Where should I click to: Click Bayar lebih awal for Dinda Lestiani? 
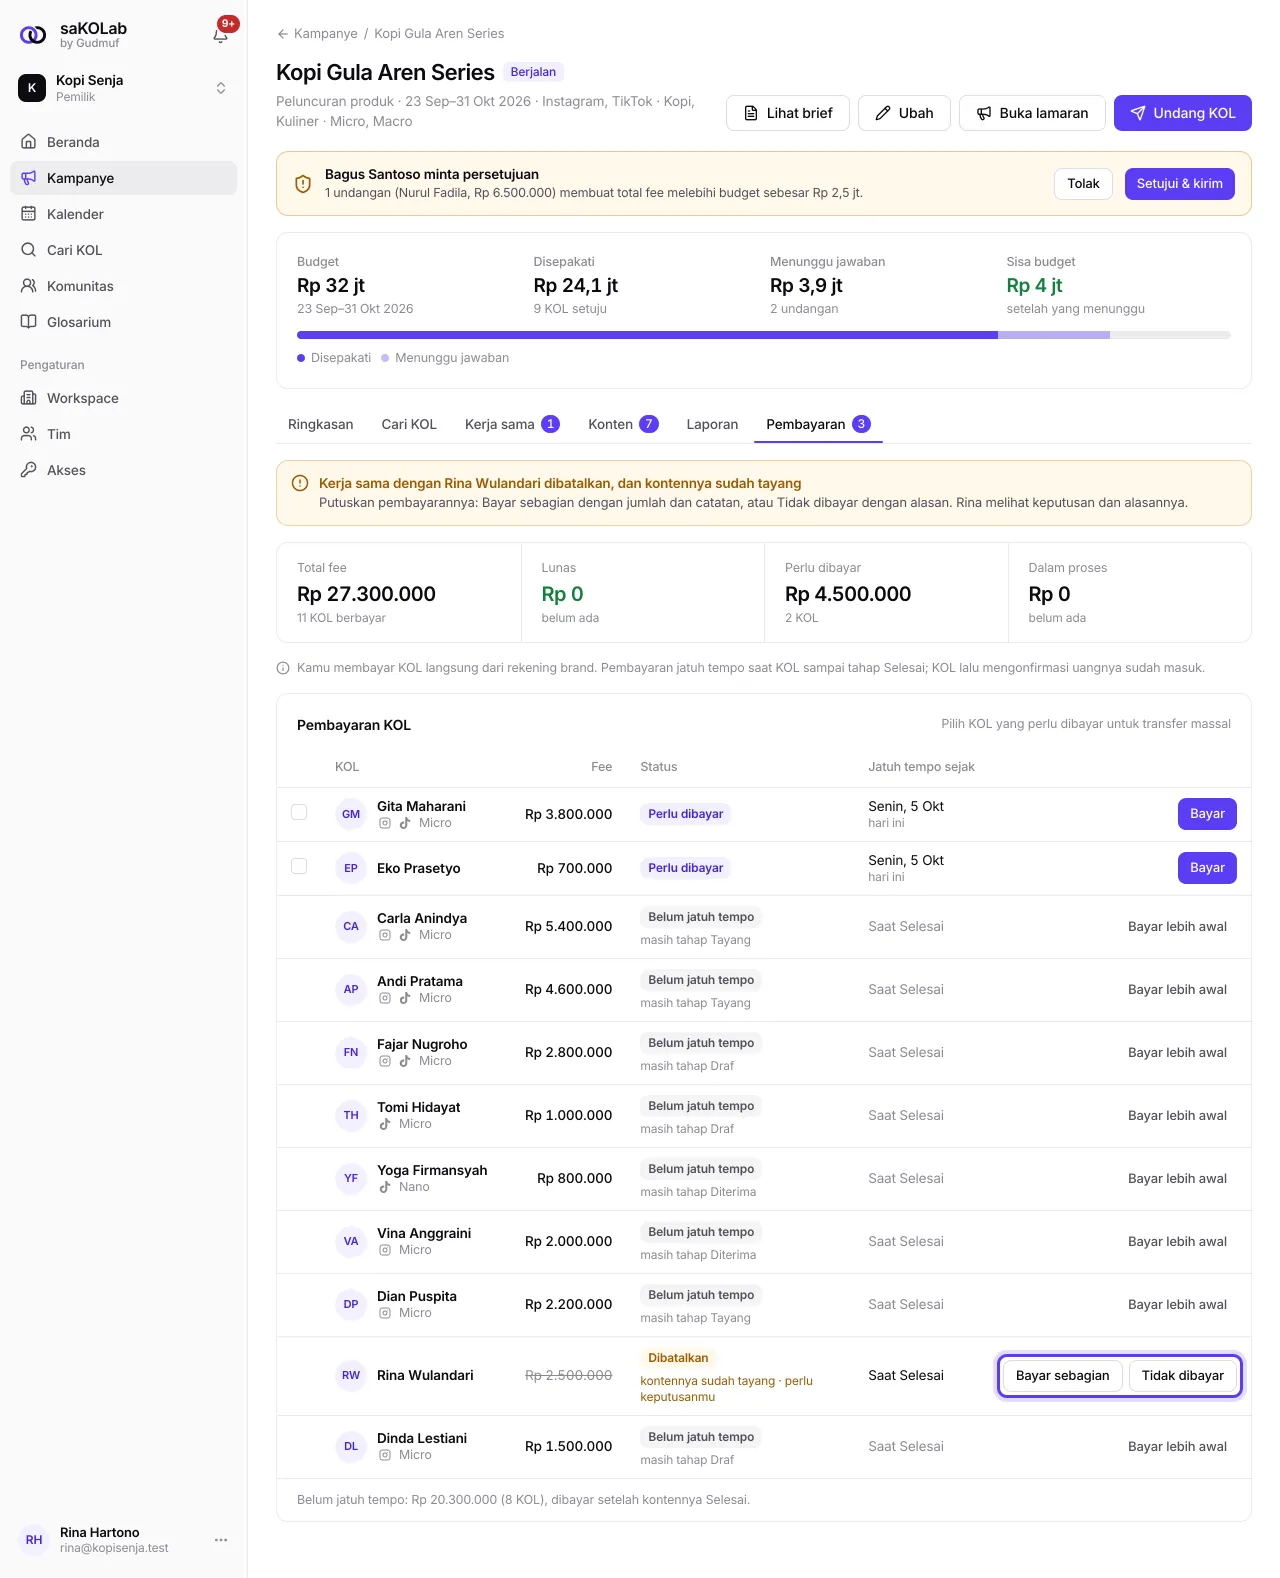tap(1177, 1447)
